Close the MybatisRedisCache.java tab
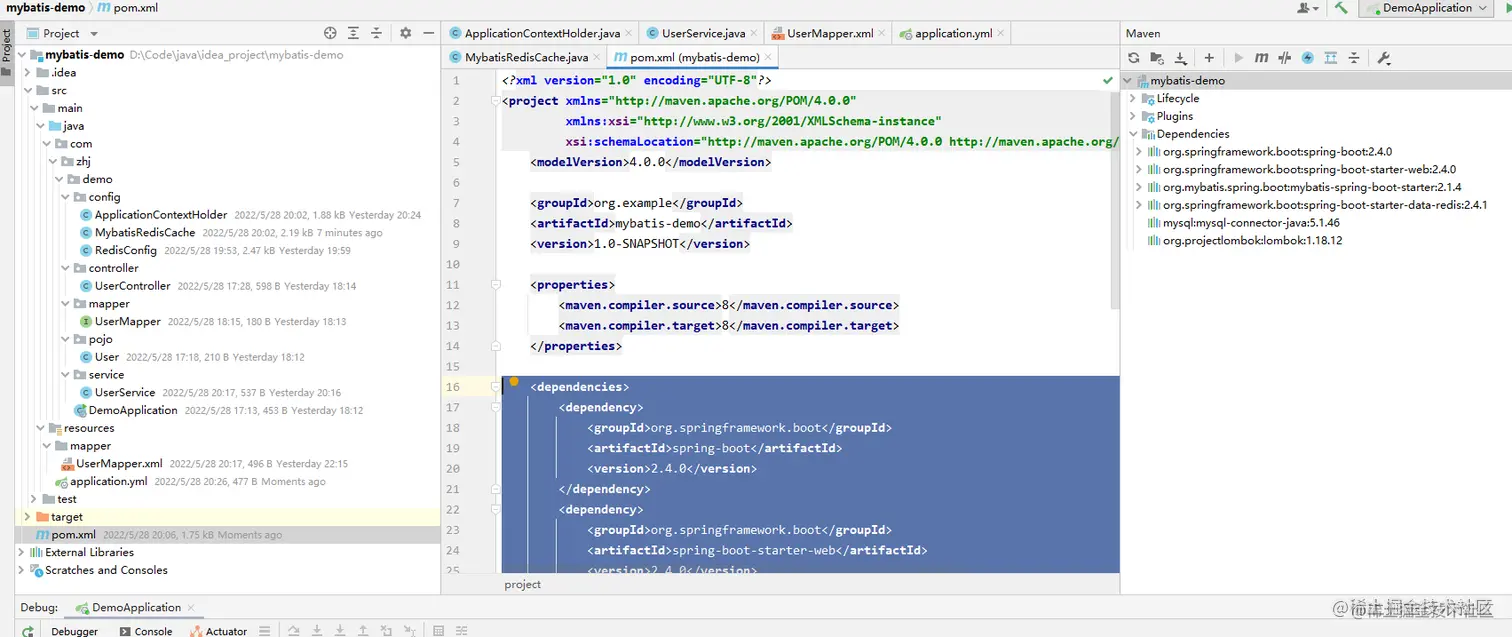Image resolution: width=1512 pixels, height=637 pixels. [x=597, y=57]
